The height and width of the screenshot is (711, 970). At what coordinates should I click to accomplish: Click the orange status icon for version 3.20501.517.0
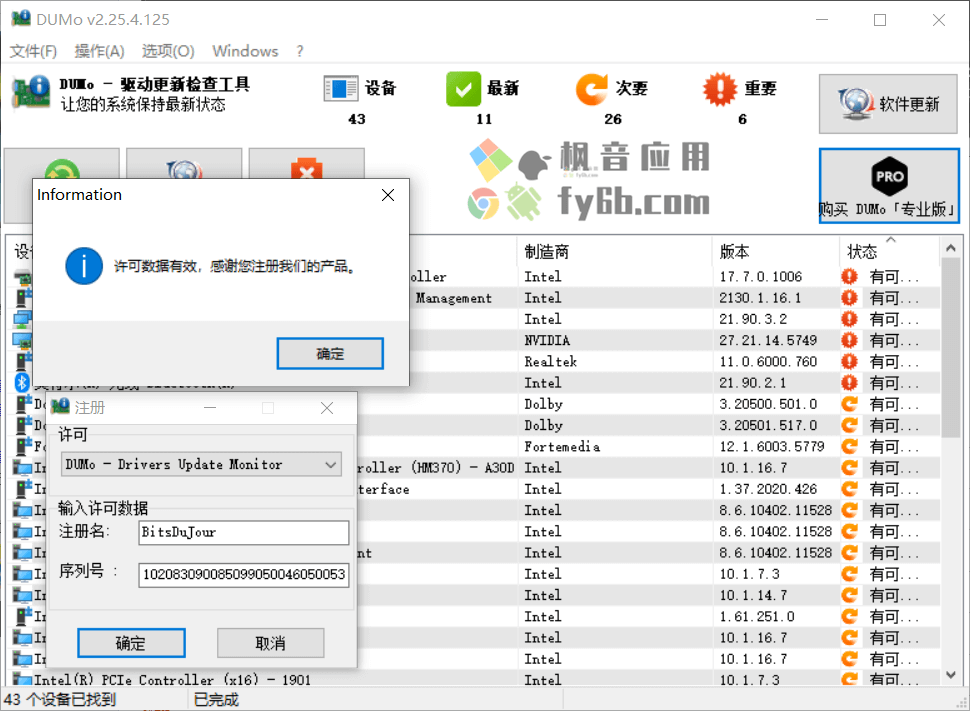pyautogui.click(x=849, y=425)
